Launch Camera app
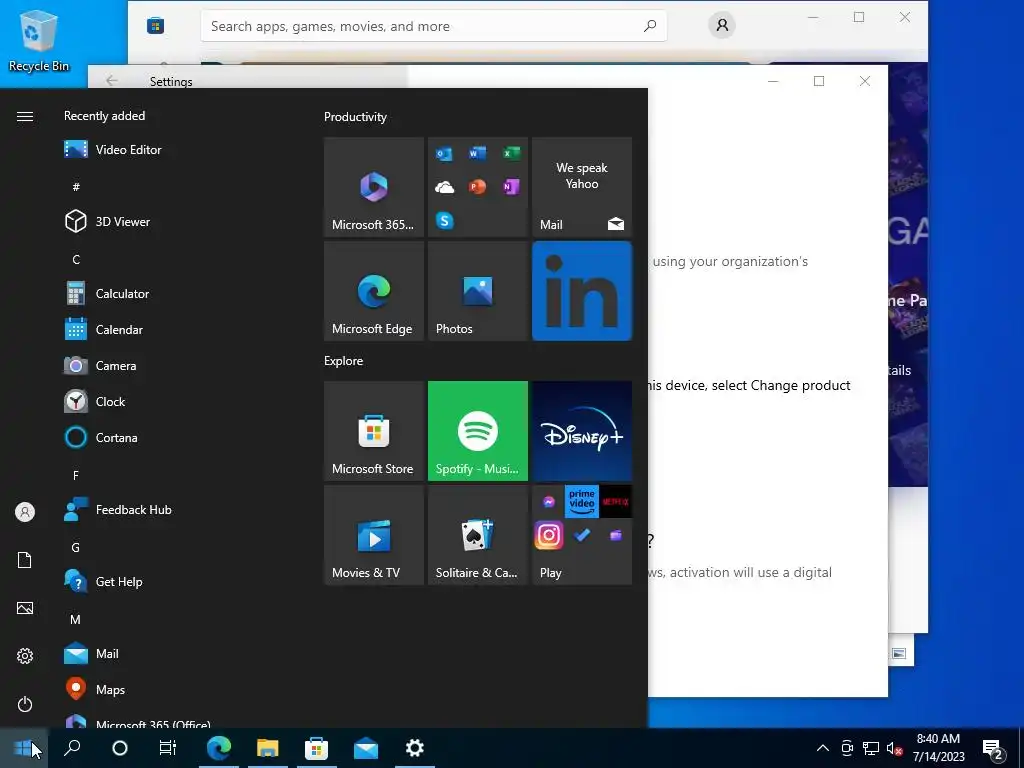This screenshot has height=768, width=1024. click(x=100, y=366)
